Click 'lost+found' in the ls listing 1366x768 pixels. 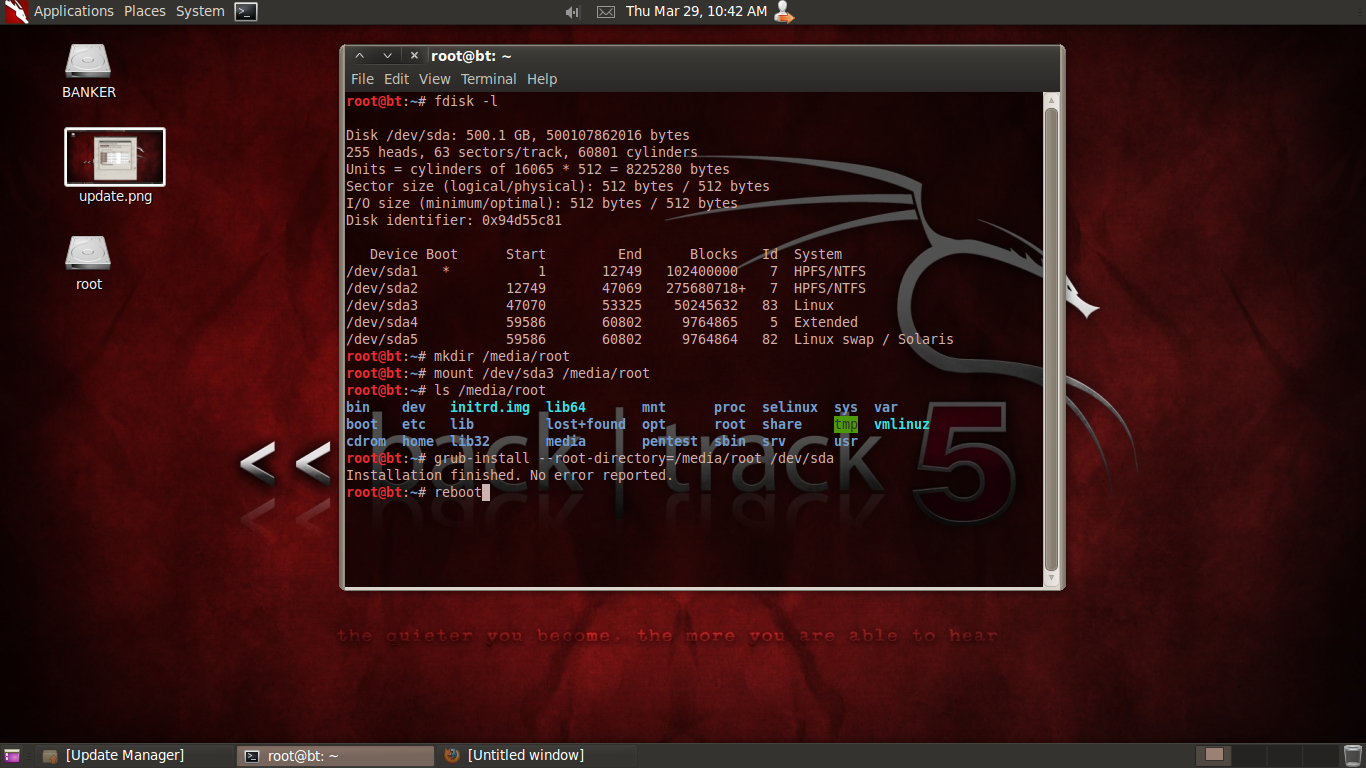[586, 424]
